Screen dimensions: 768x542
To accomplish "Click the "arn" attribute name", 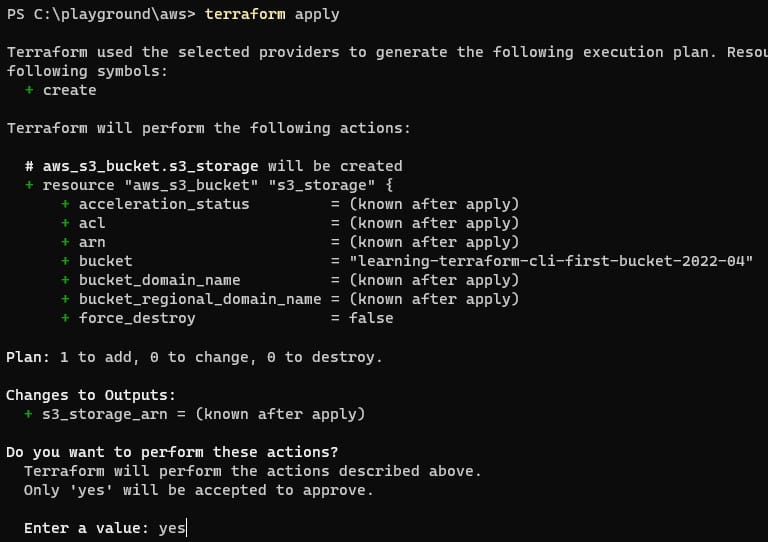I will [x=92, y=242].
